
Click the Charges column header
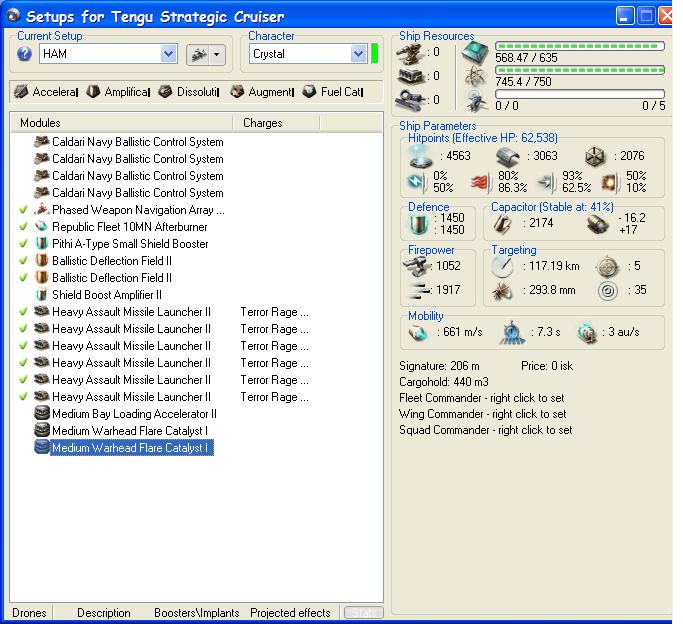click(276, 123)
